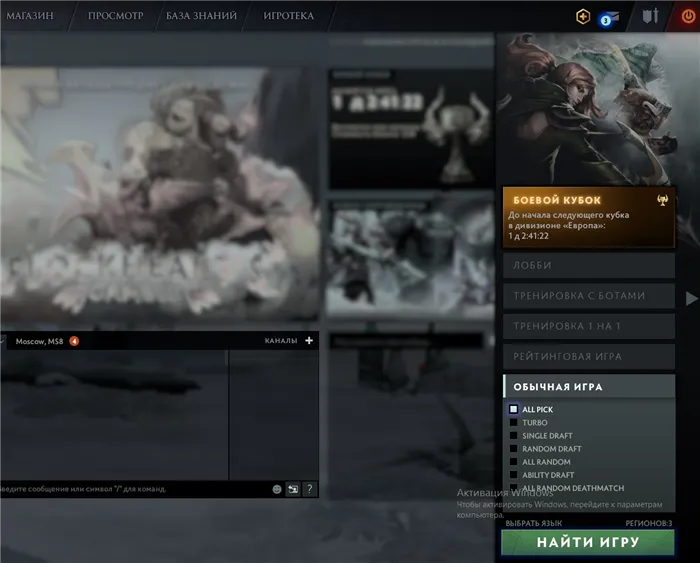Open the Боевой кубок banner
Screen dimensions: 700x563
point(589,217)
